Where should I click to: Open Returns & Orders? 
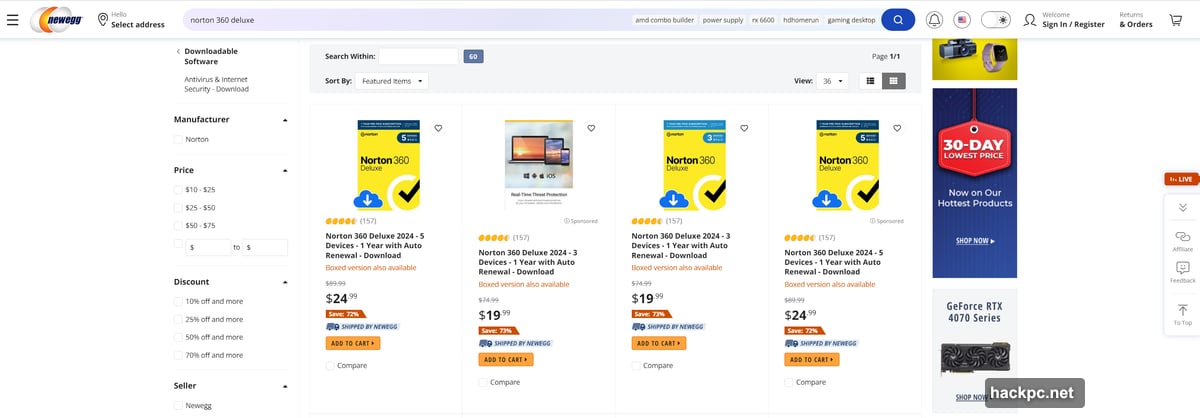1136,20
